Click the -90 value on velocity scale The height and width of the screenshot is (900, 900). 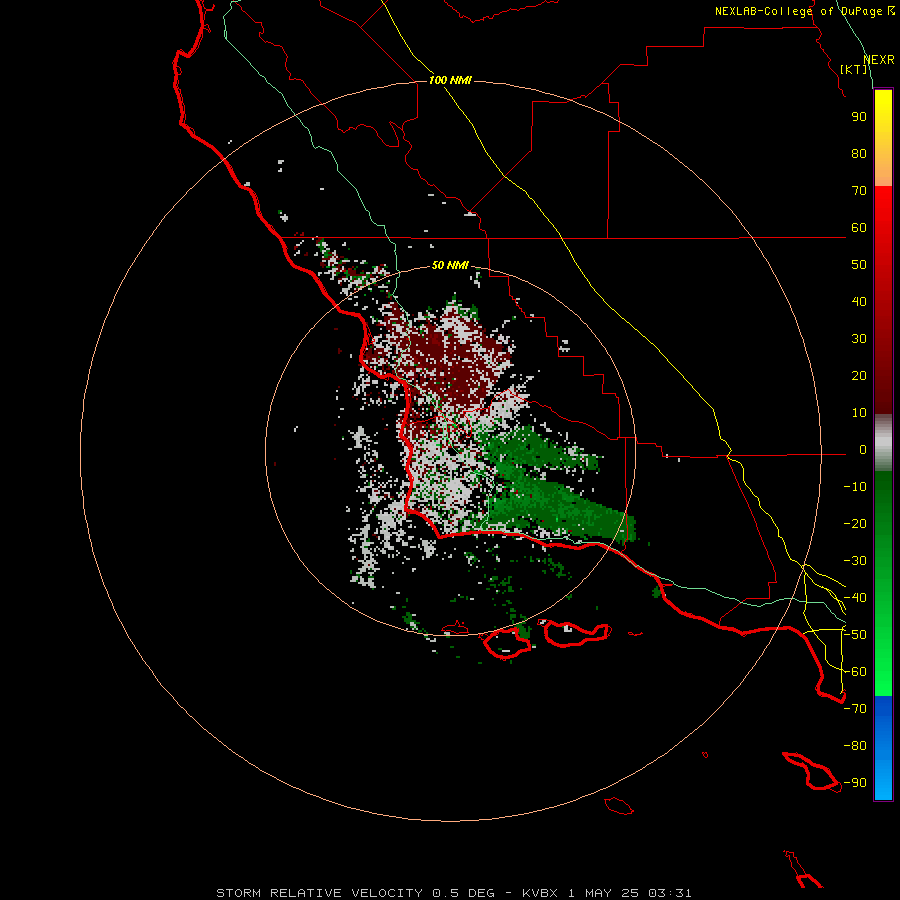(x=855, y=783)
